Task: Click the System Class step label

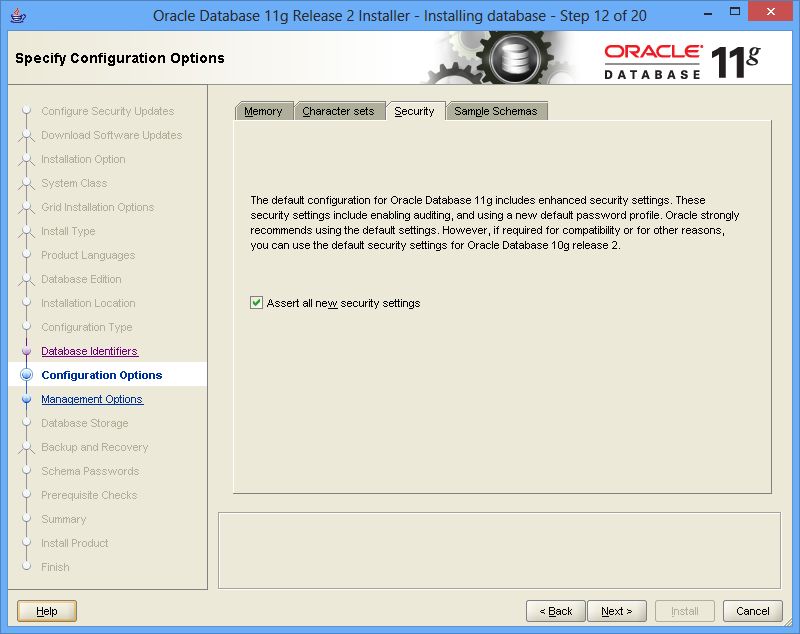Action: (74, 183)
